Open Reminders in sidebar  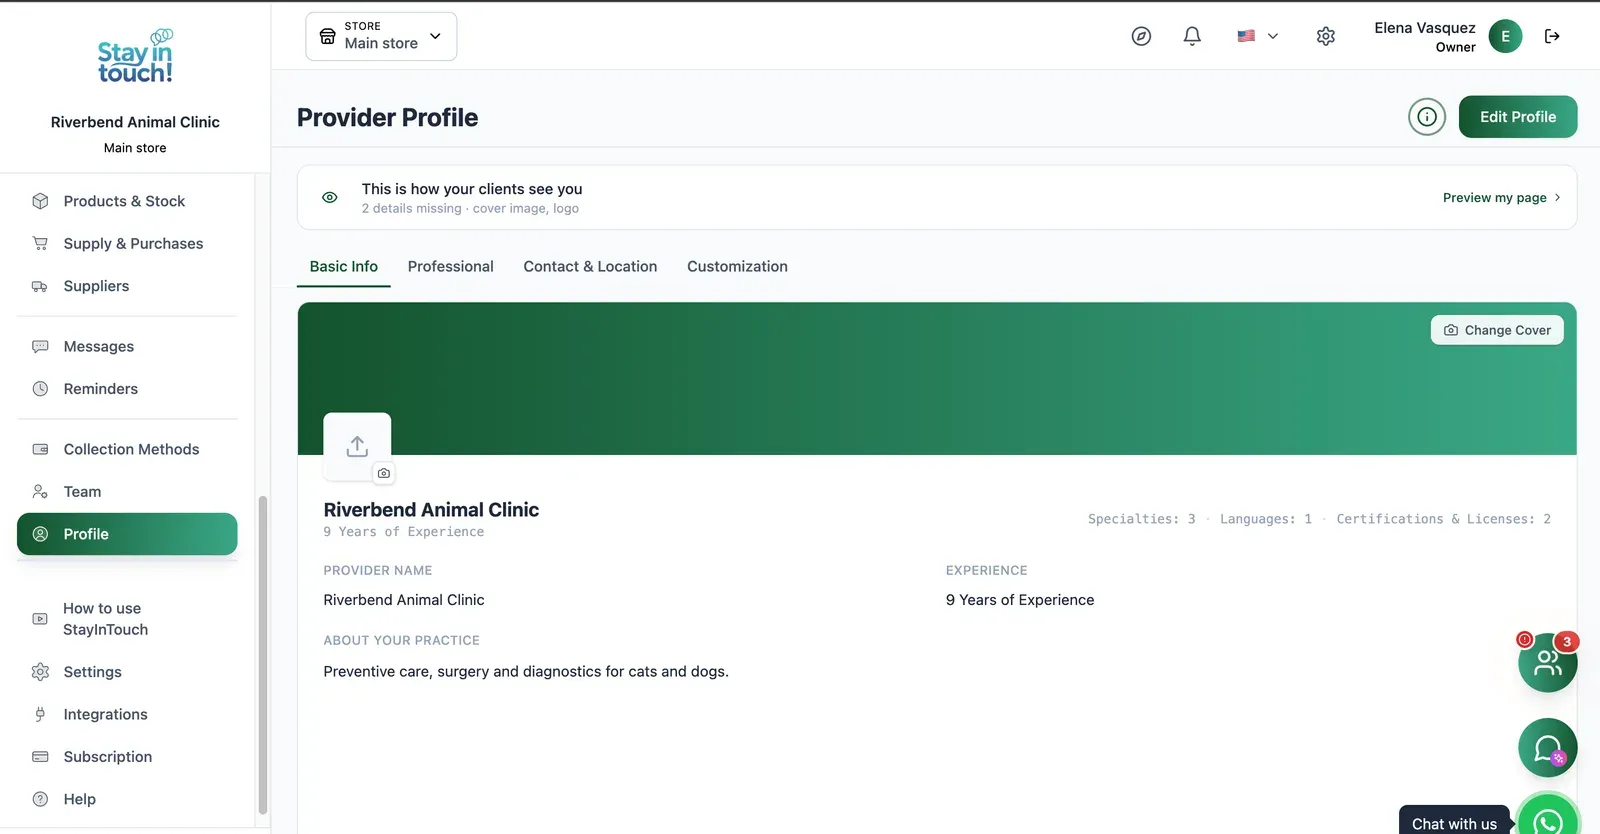(x=127, y=389)
